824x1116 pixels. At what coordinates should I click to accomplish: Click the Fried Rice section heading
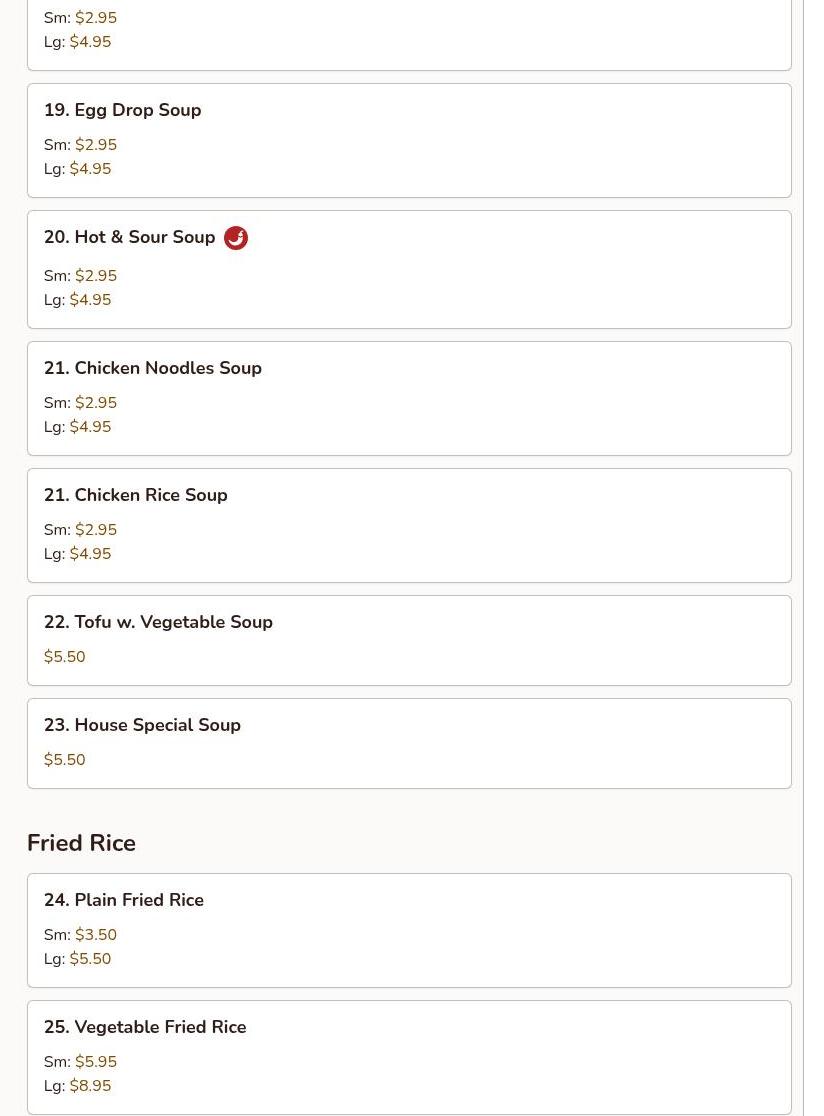(x=81, y=843)
